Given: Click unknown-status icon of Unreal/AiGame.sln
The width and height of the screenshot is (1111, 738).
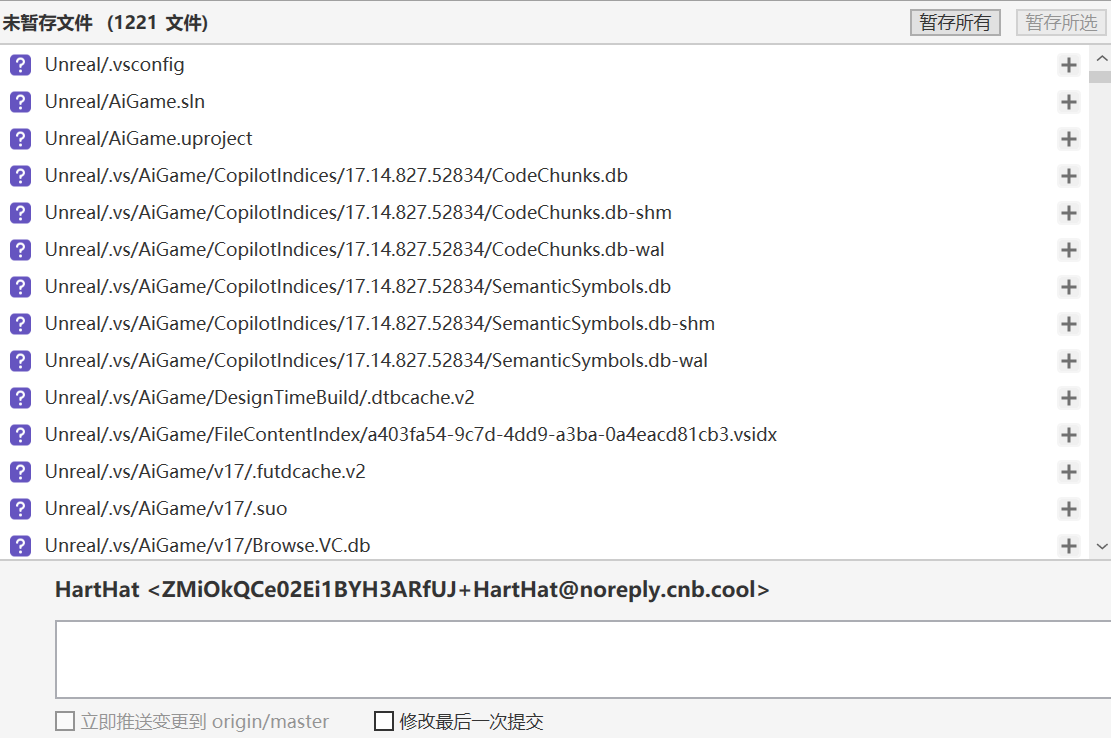Looking at the screenshot, I should click(x=20, y=102).
